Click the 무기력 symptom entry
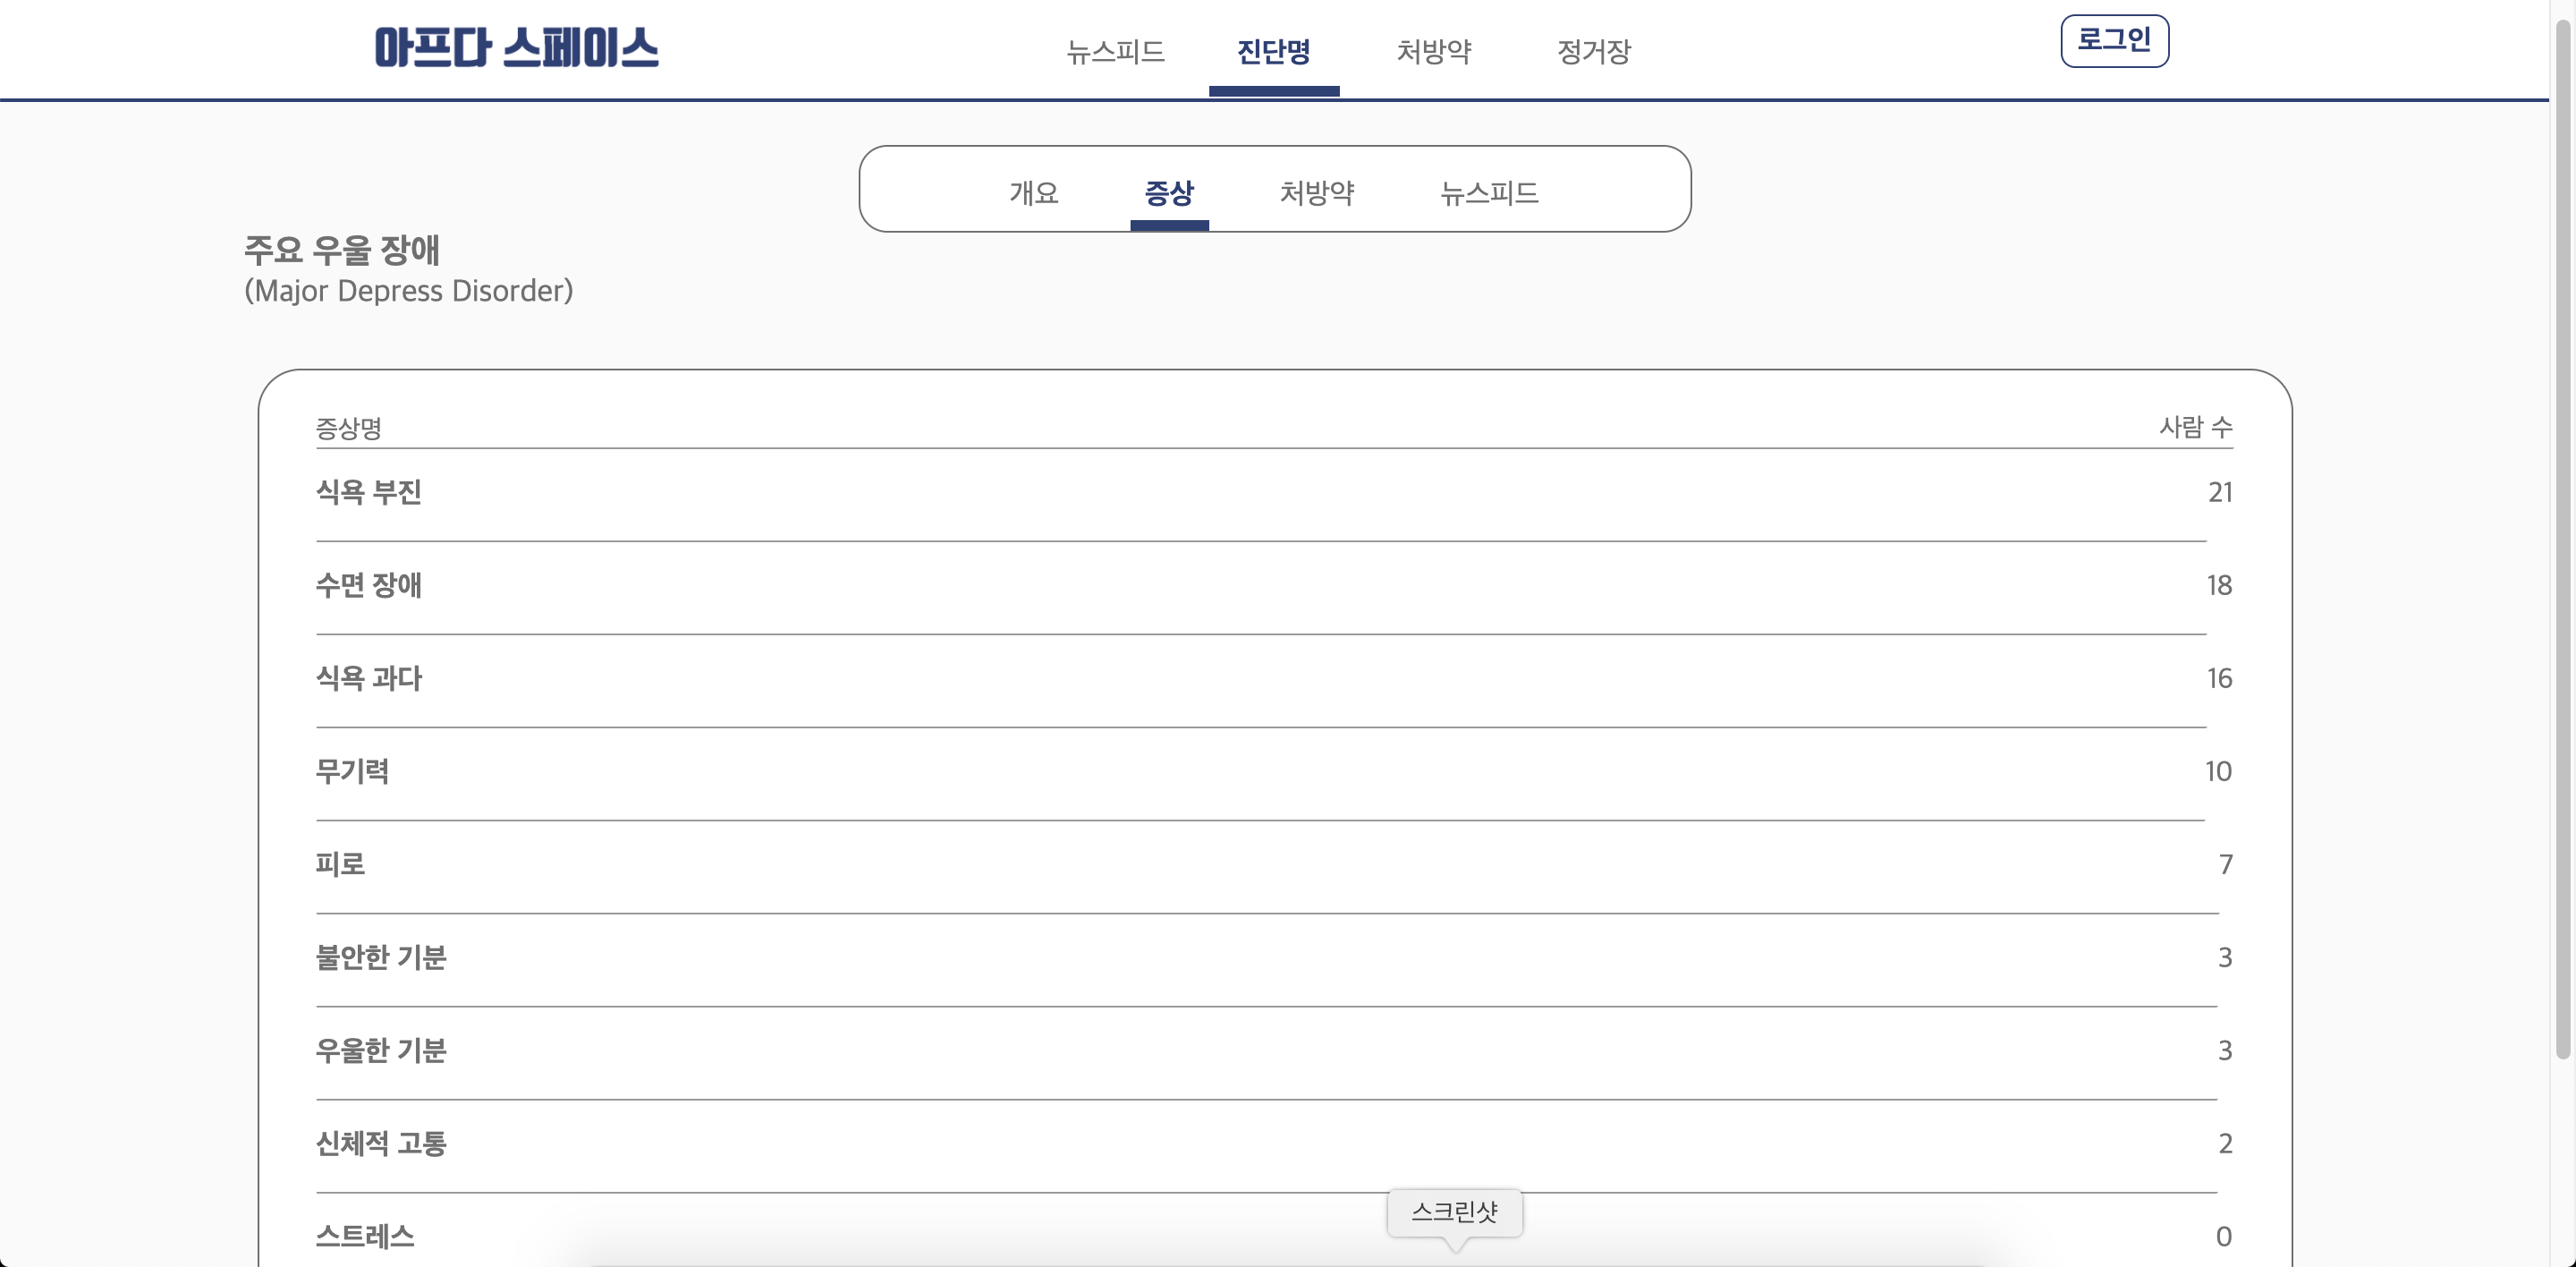Screen dimensions: 2576x1267 pos(352,771)
